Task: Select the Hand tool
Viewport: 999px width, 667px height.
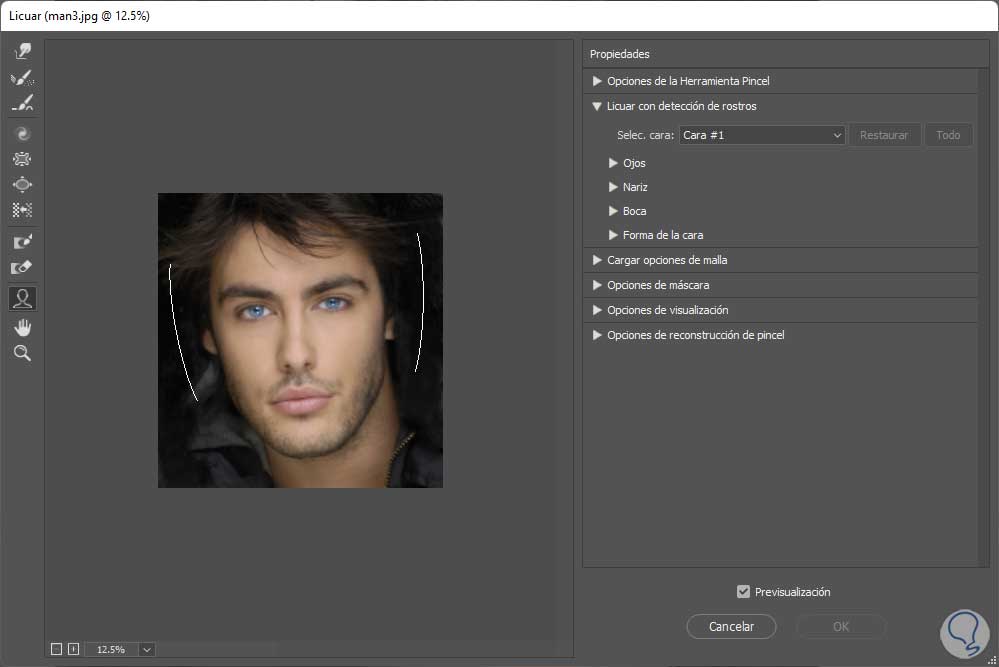Action: click(x=22, y=327)
